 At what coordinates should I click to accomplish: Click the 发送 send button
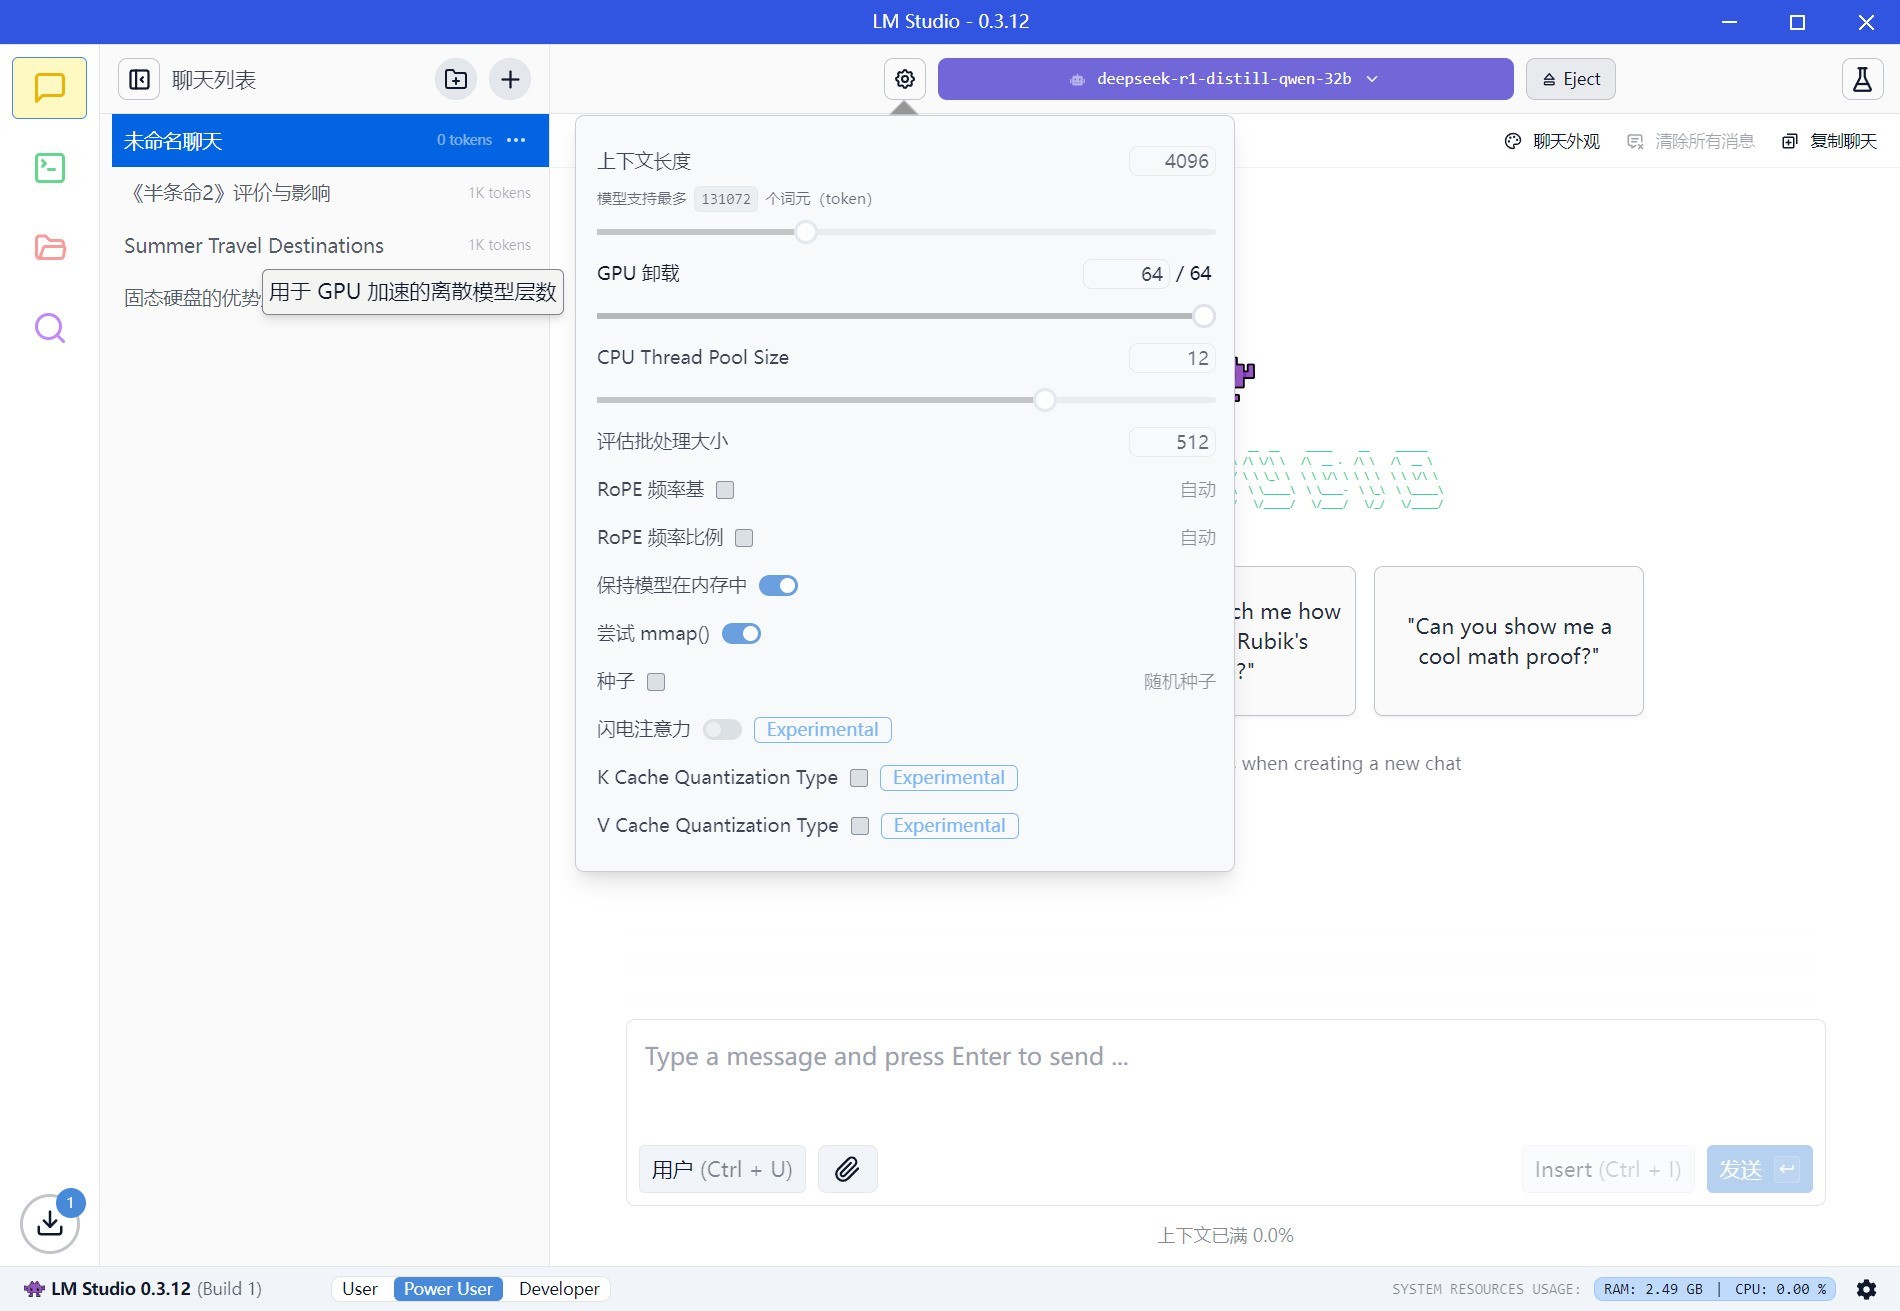(1759, 1169)
